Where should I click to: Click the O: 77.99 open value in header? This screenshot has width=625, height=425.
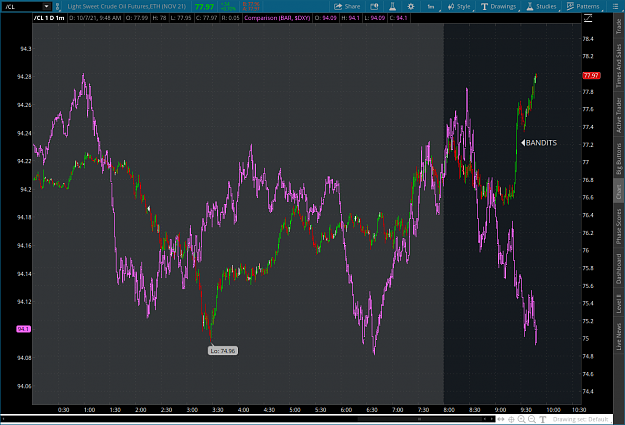[x=138, y=18]
